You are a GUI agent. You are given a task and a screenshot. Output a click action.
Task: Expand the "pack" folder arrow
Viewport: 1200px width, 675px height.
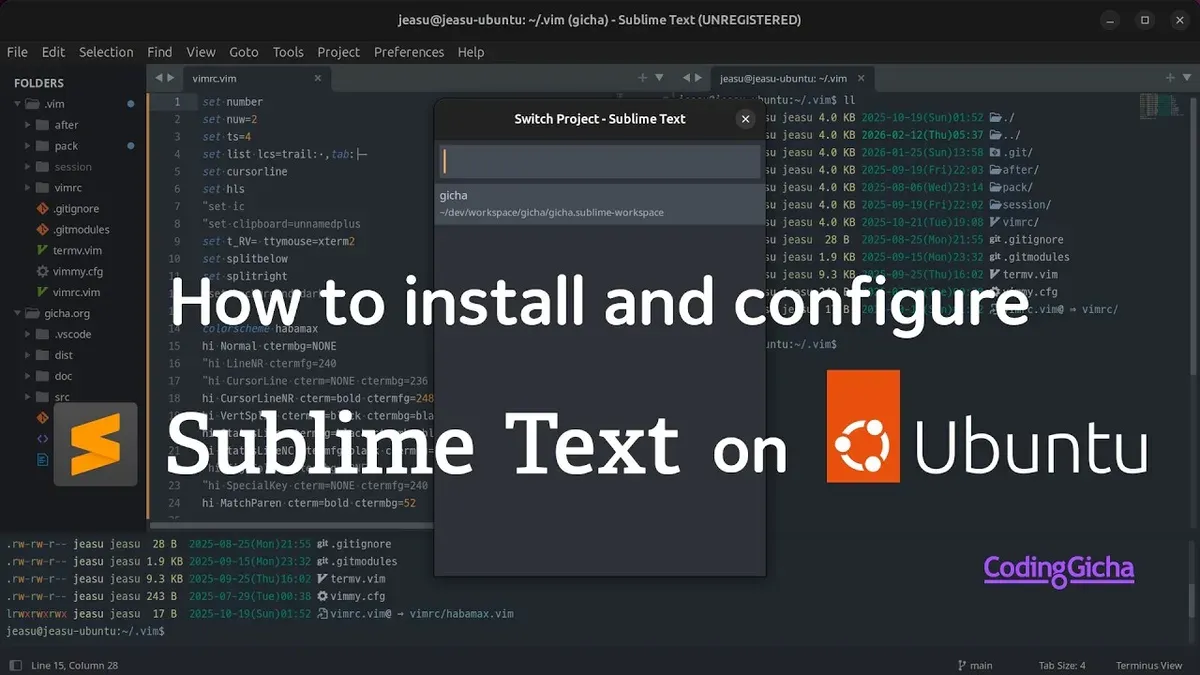coord(28,146)
